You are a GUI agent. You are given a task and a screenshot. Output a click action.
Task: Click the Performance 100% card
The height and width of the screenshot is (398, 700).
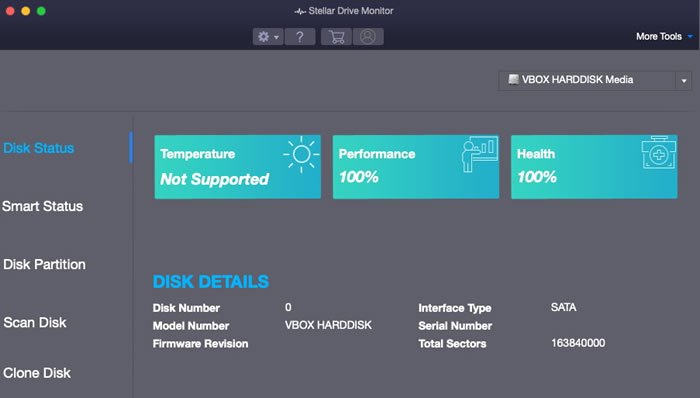point(416,167)
